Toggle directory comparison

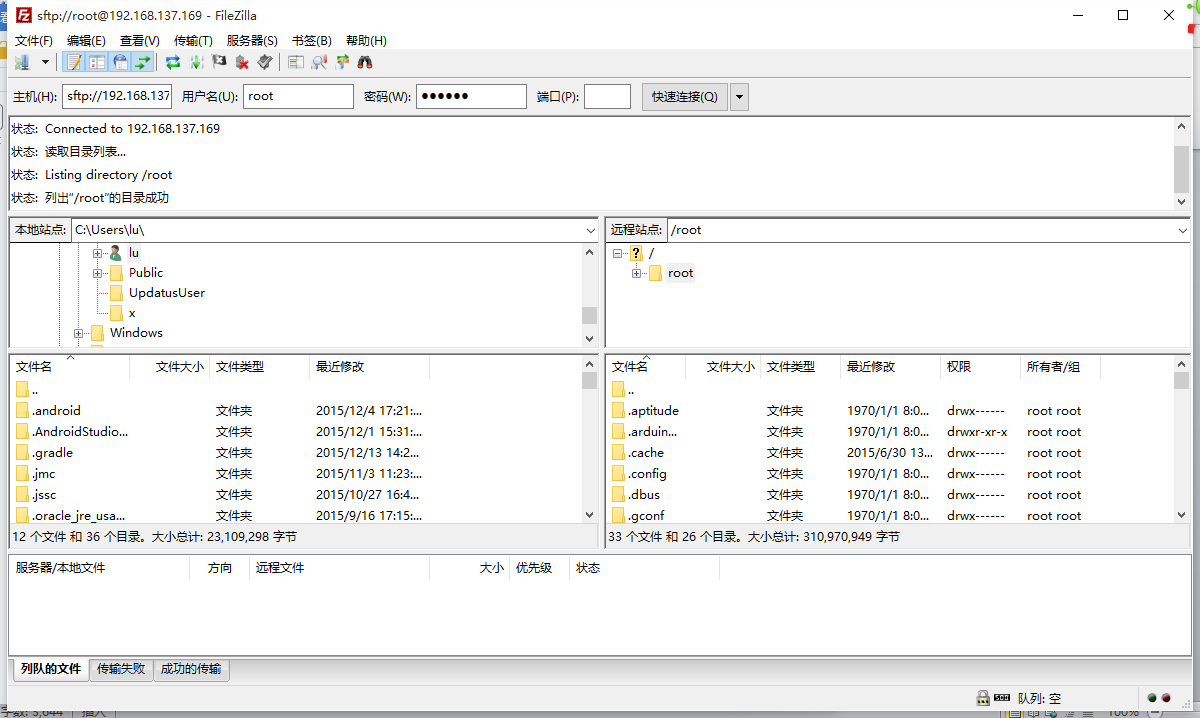319,62
